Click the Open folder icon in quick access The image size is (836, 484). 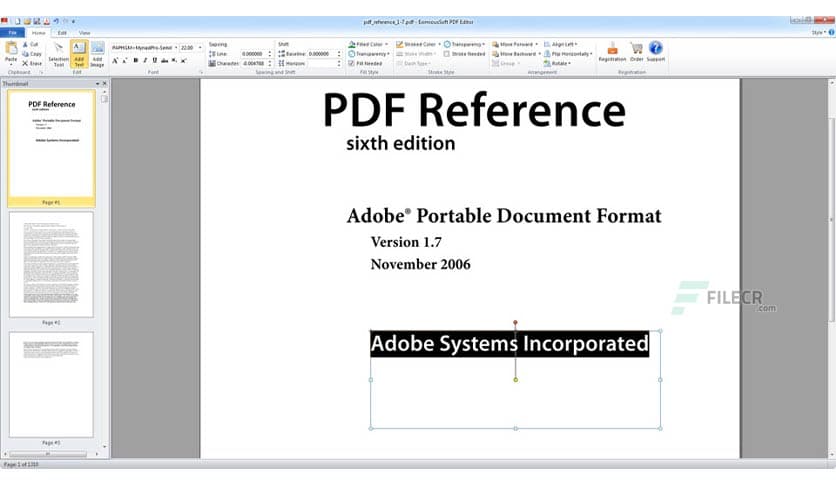pyautogui.click(x=27, y=21)
